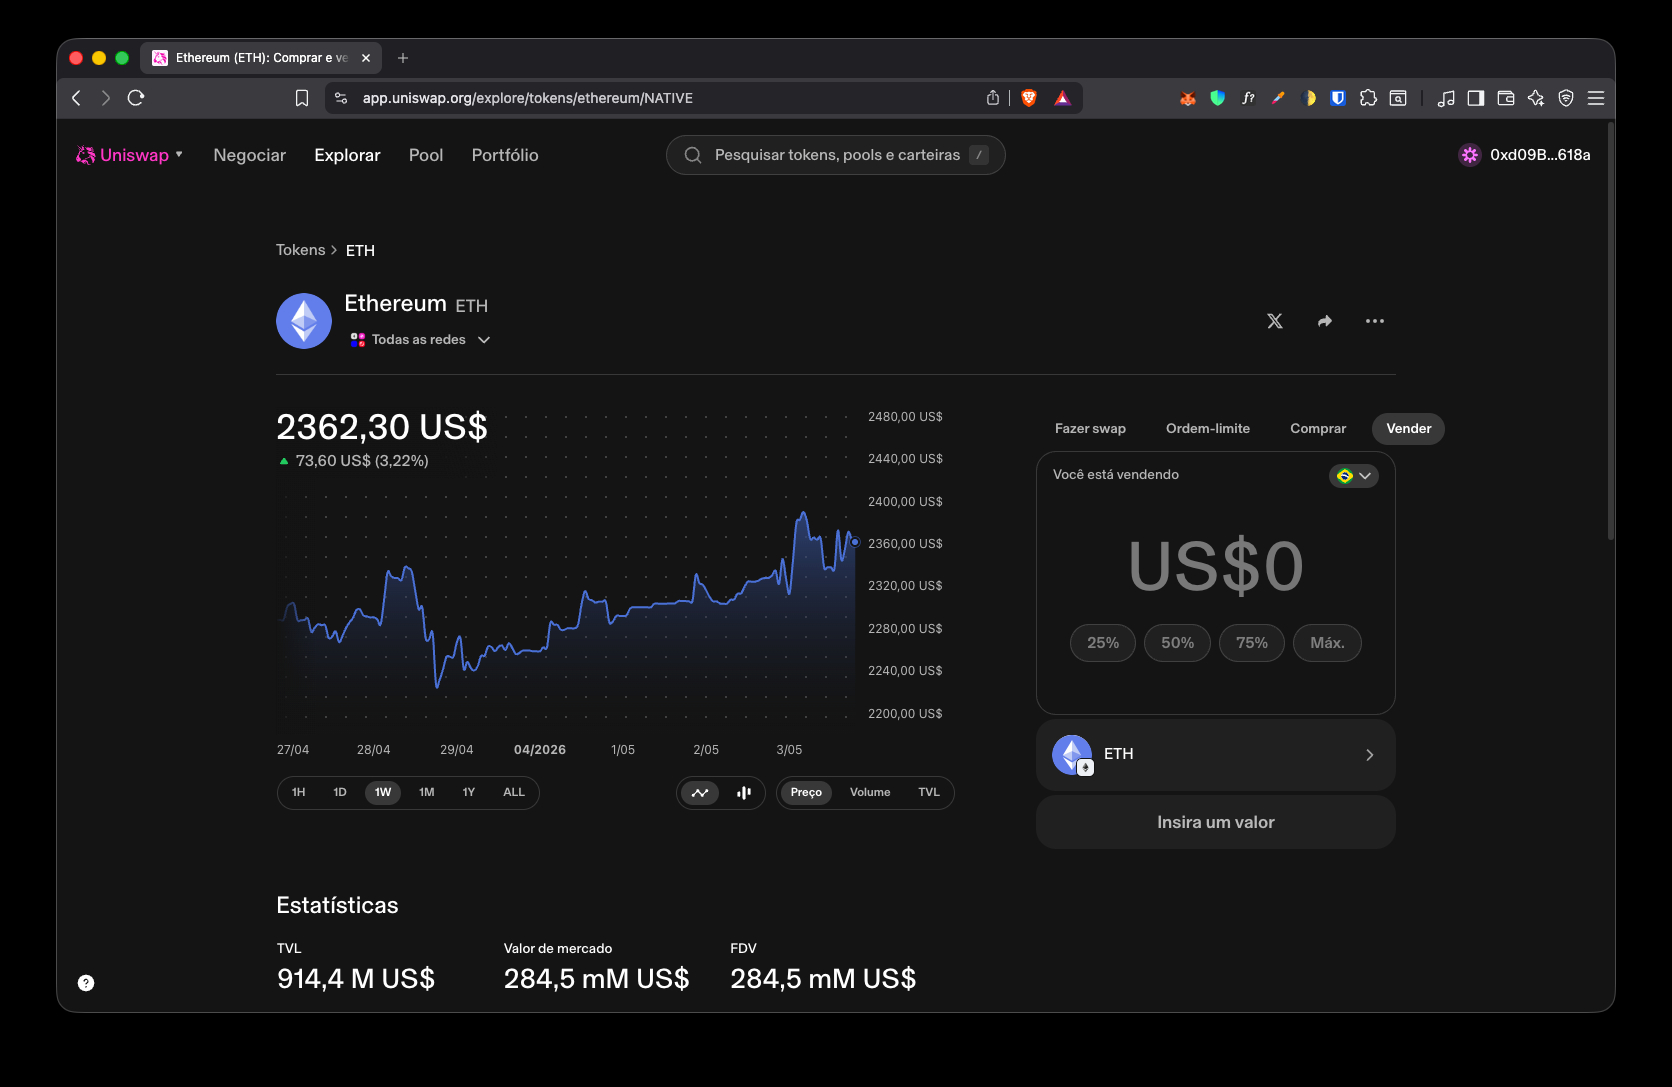Image resolution: width=1672 pixels, height=1087 pixels.
Task: Go back in browser history
Action: (76, 98)
